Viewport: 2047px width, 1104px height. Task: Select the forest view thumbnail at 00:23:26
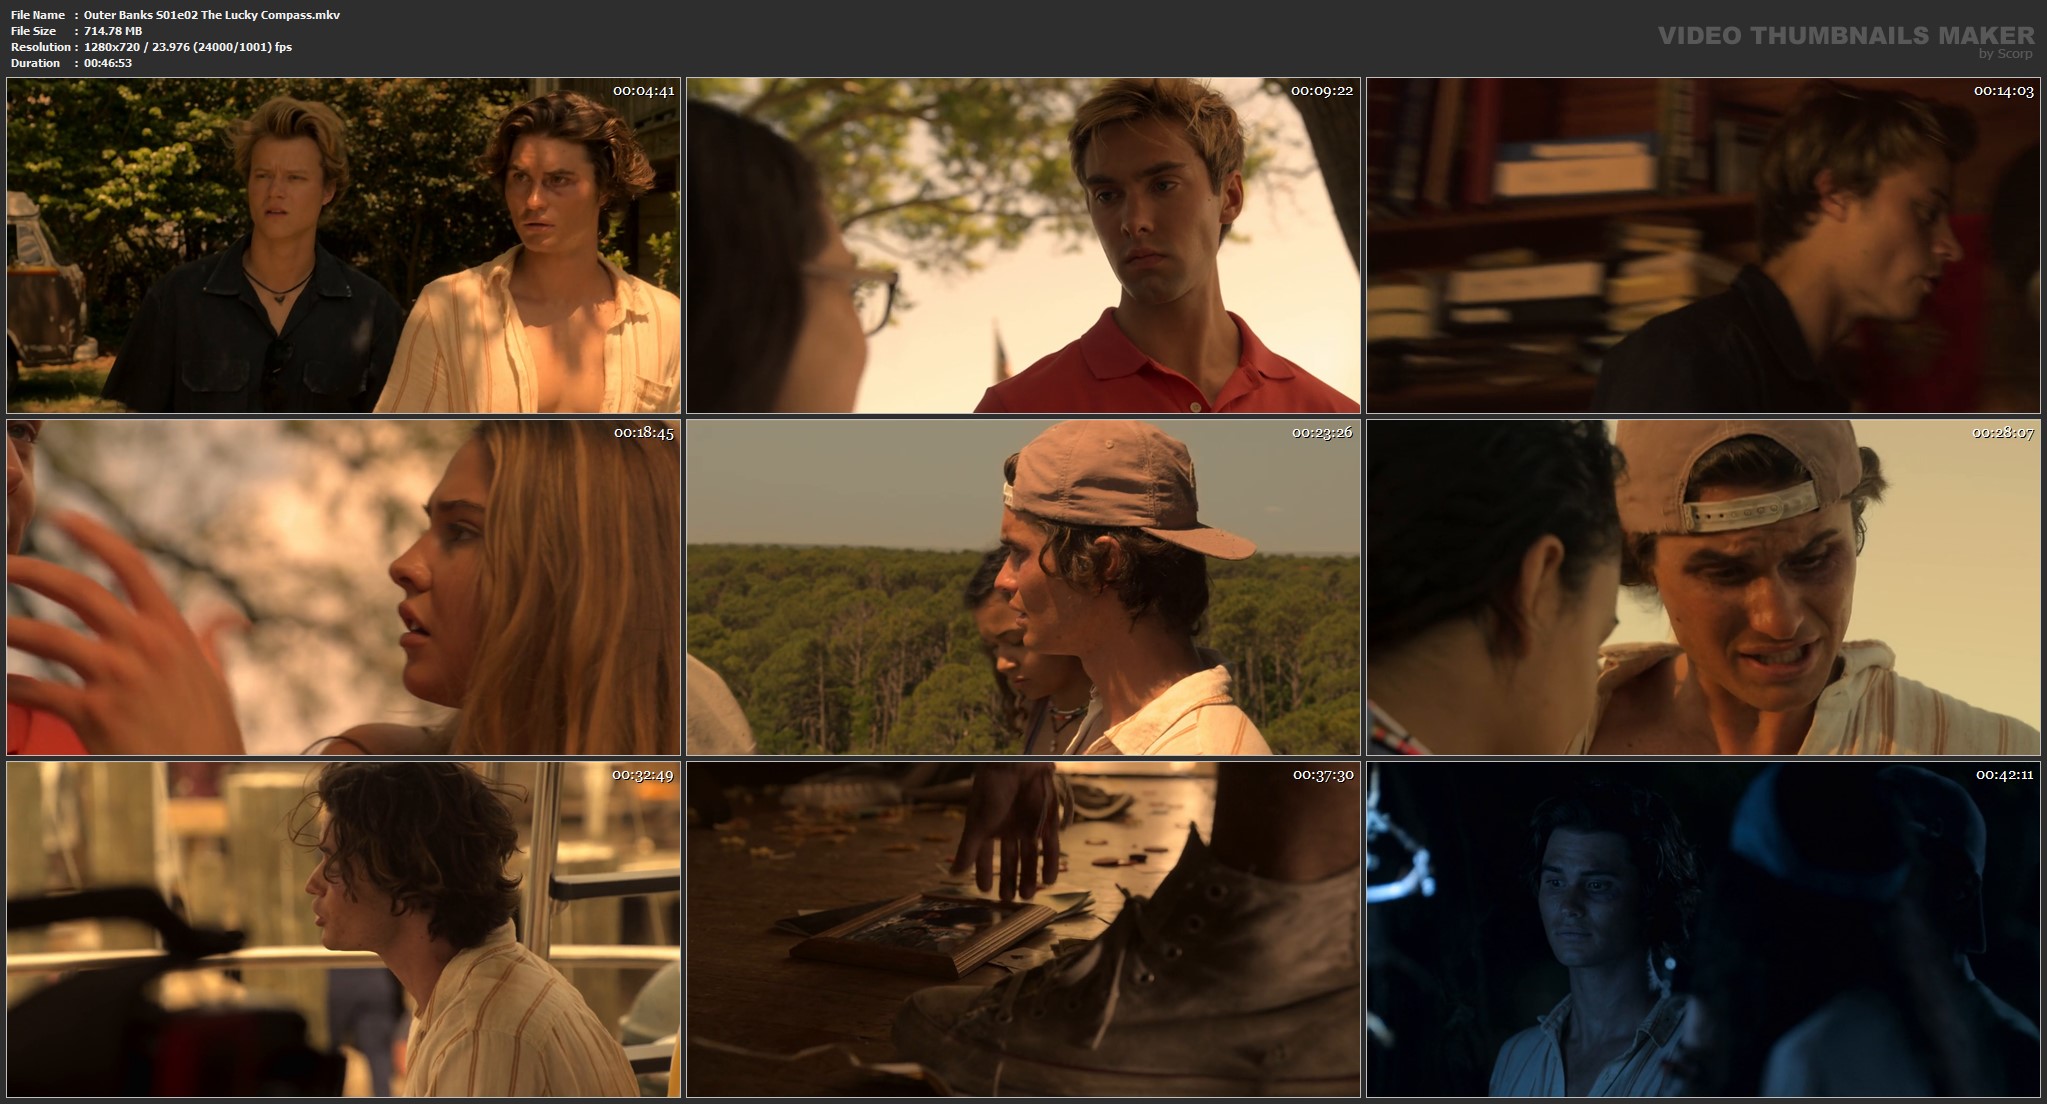[1023, 587]
